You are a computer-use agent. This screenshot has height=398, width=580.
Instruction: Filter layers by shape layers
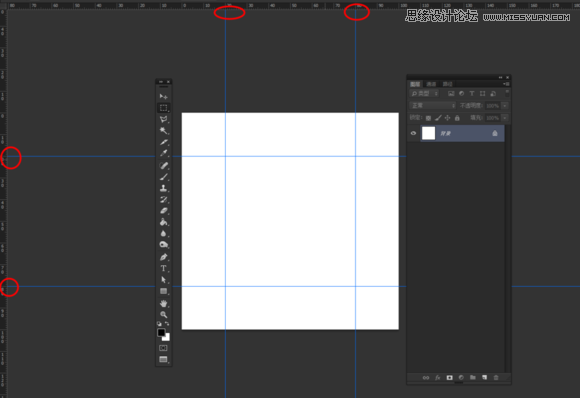482,94
